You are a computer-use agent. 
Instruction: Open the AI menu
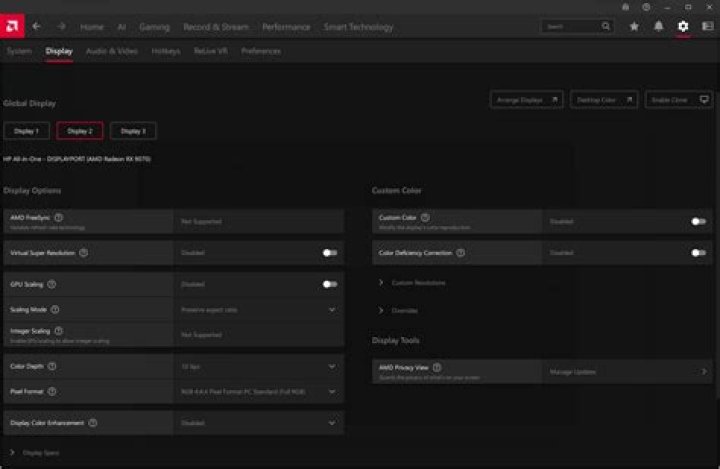point(122,27)
